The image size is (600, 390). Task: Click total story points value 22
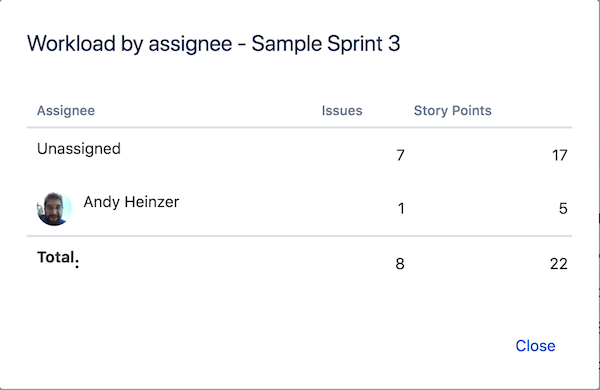(559, 264)
